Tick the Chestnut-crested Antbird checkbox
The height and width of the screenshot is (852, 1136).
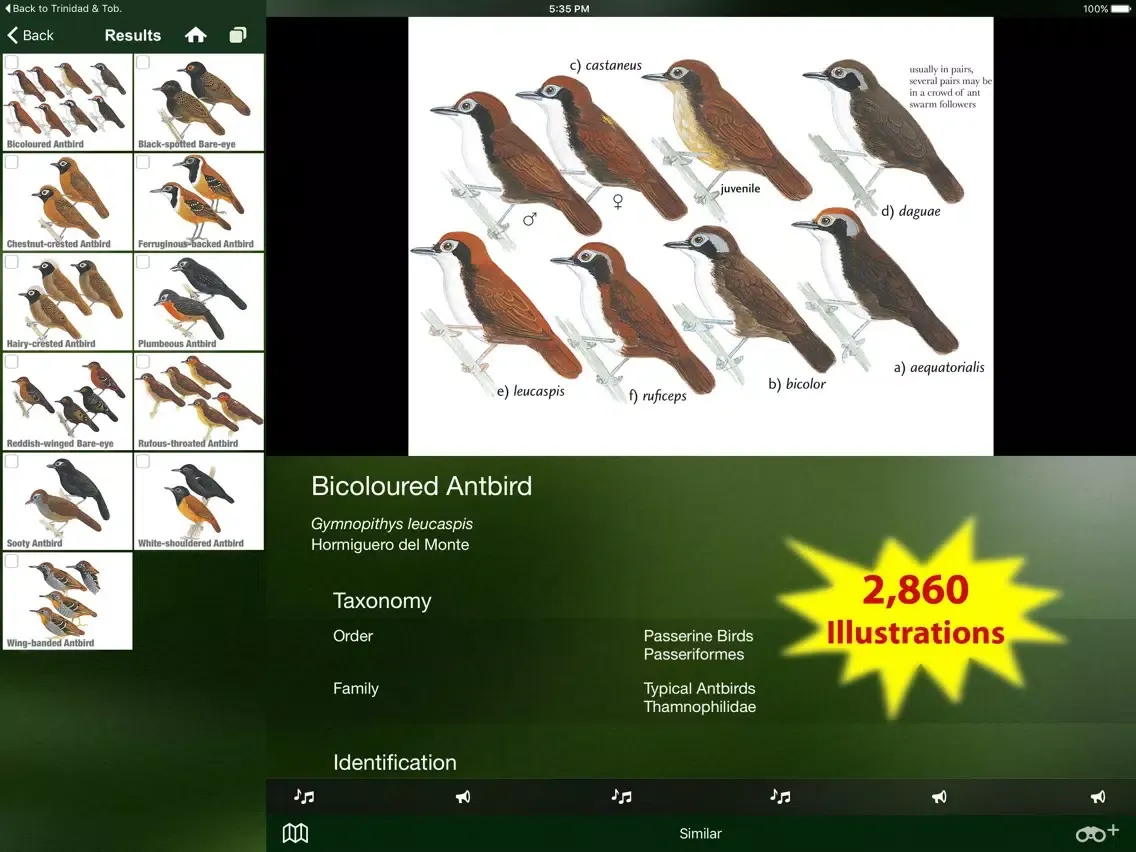[12, 162]
